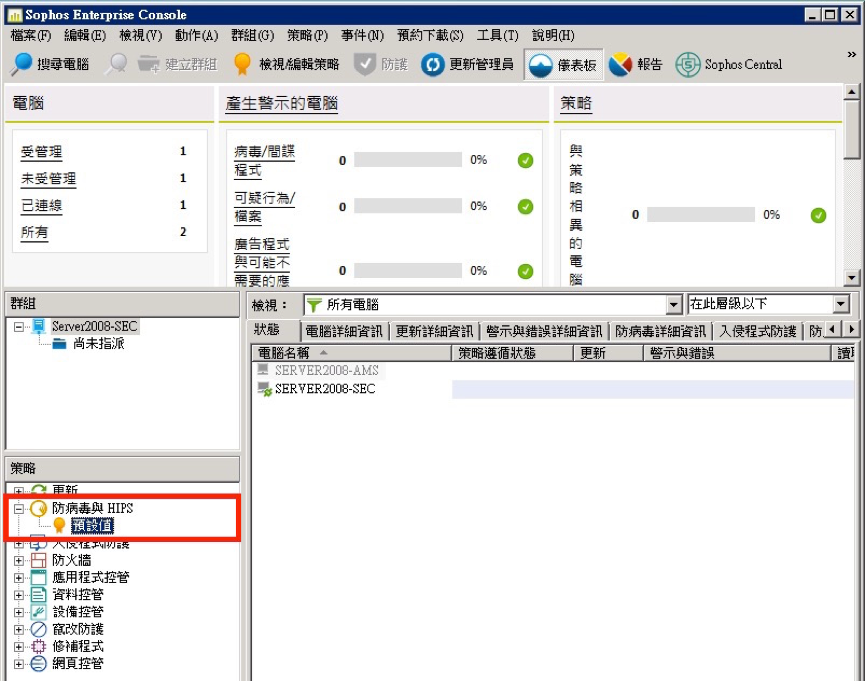Open the 報告 chart icon
This screenshot has height=681, width=865.
(620, 65)
